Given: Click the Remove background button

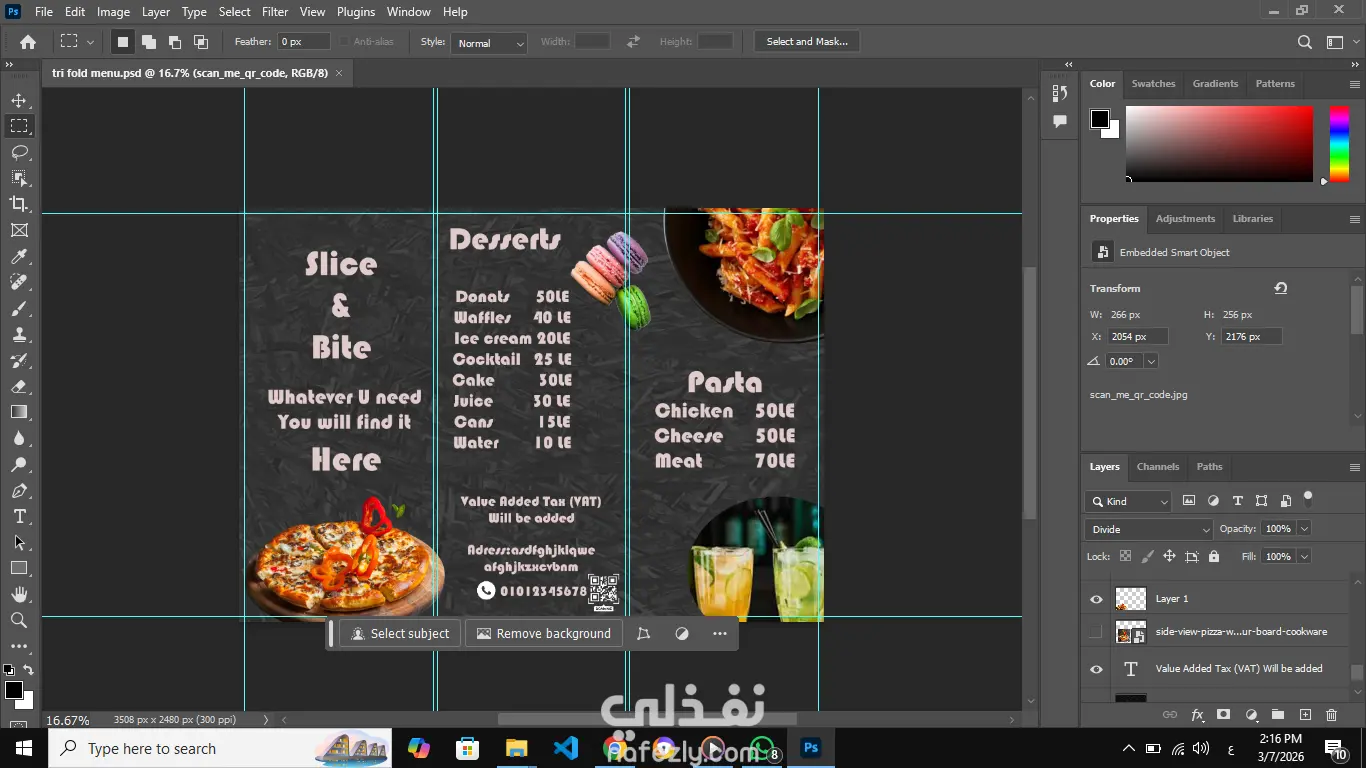Looking at the screenshot, I should (544, 633).
